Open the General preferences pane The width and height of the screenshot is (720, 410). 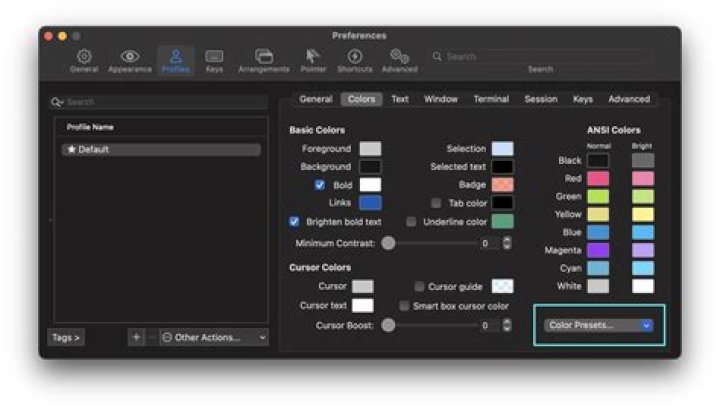click(84, 61)
